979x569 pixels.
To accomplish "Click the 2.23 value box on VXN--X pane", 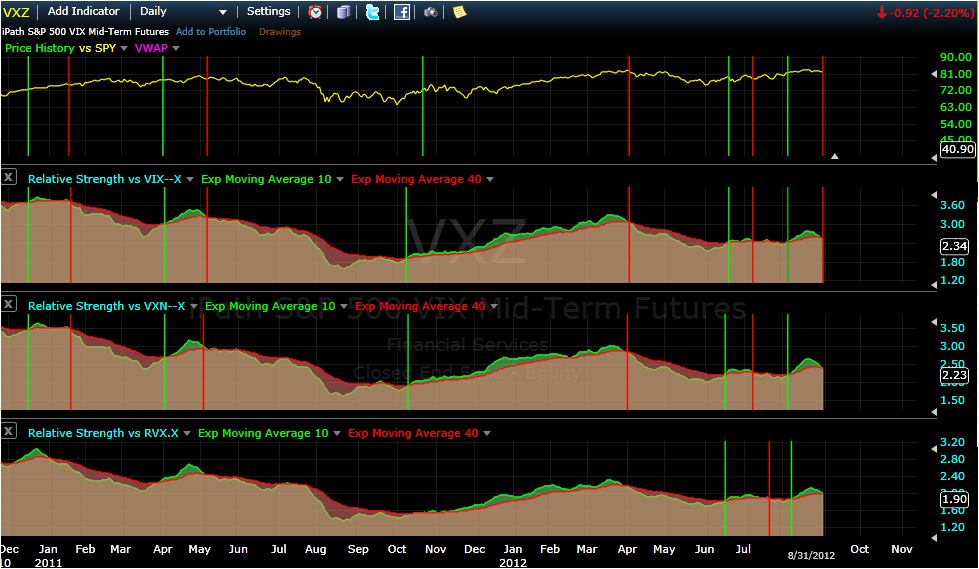I will tap(954, 375).
